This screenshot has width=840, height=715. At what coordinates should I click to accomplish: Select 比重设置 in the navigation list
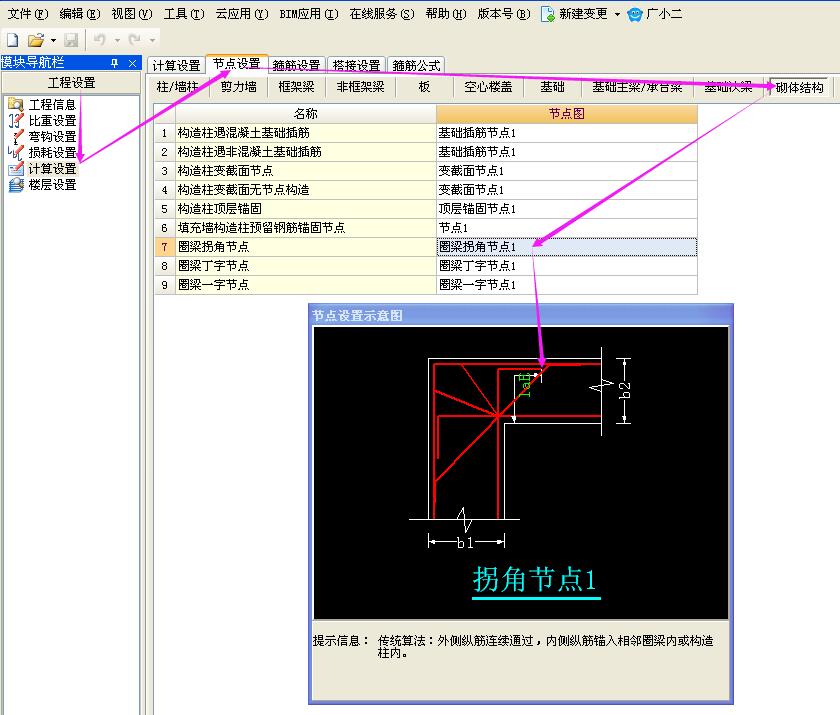(x=52, y=121)
